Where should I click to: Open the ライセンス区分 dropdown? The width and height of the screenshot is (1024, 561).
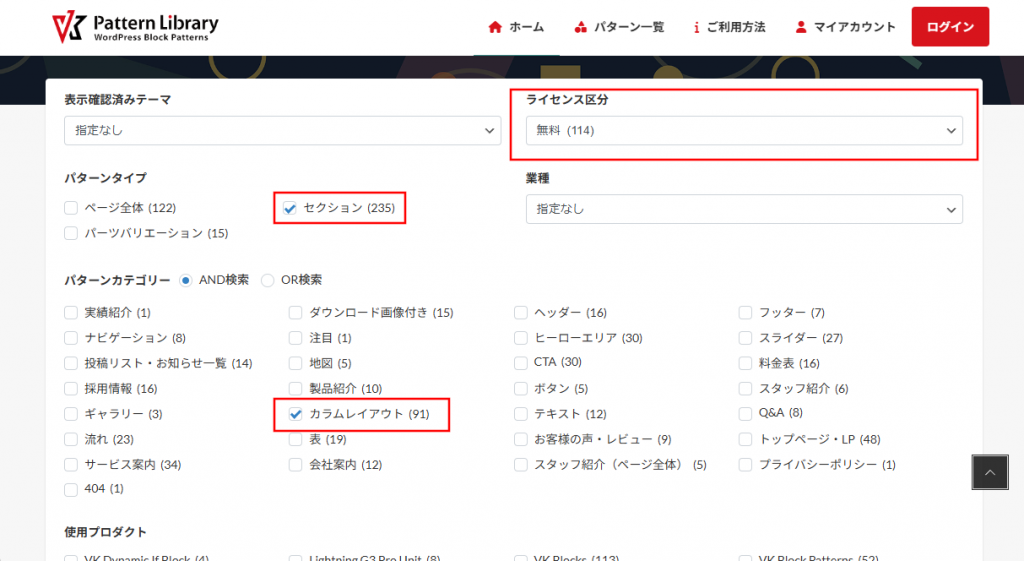click(x=744, y=130)
